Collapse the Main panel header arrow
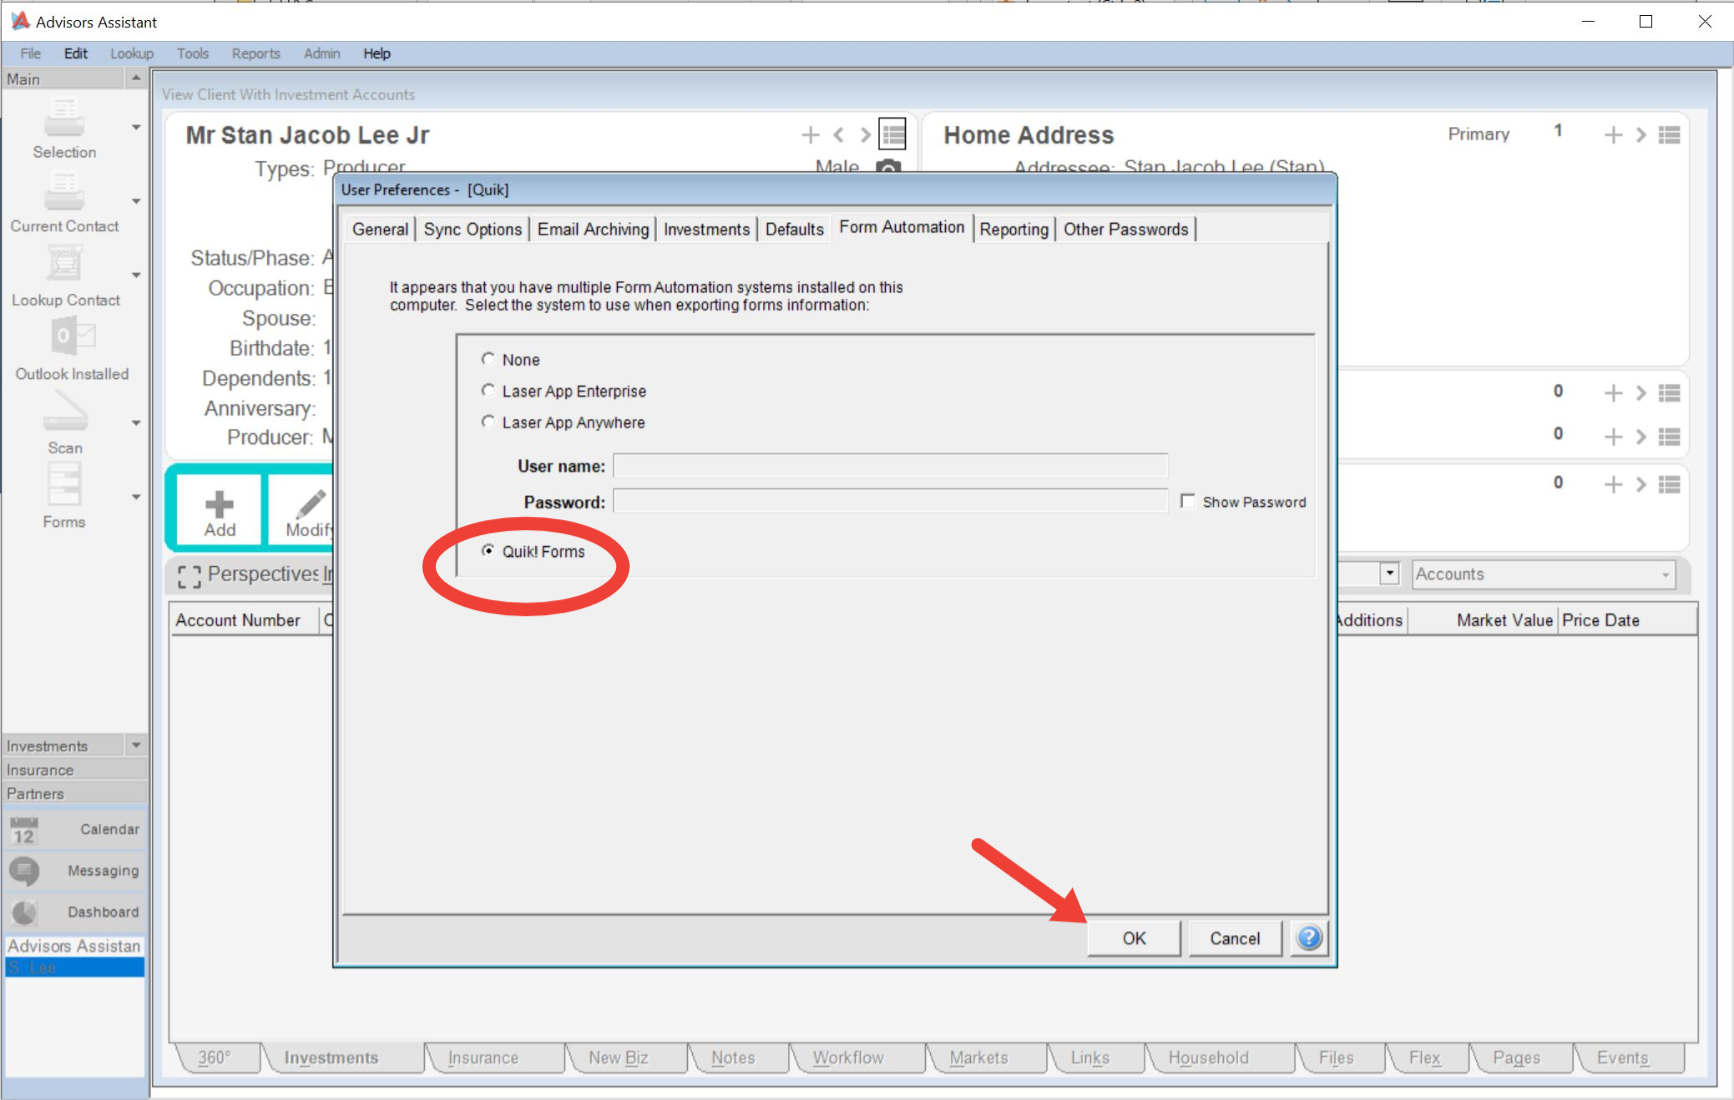Image resolution: width=1734 pixels, height=1100 pixels. pyautogui.click(x=136, y=78)
